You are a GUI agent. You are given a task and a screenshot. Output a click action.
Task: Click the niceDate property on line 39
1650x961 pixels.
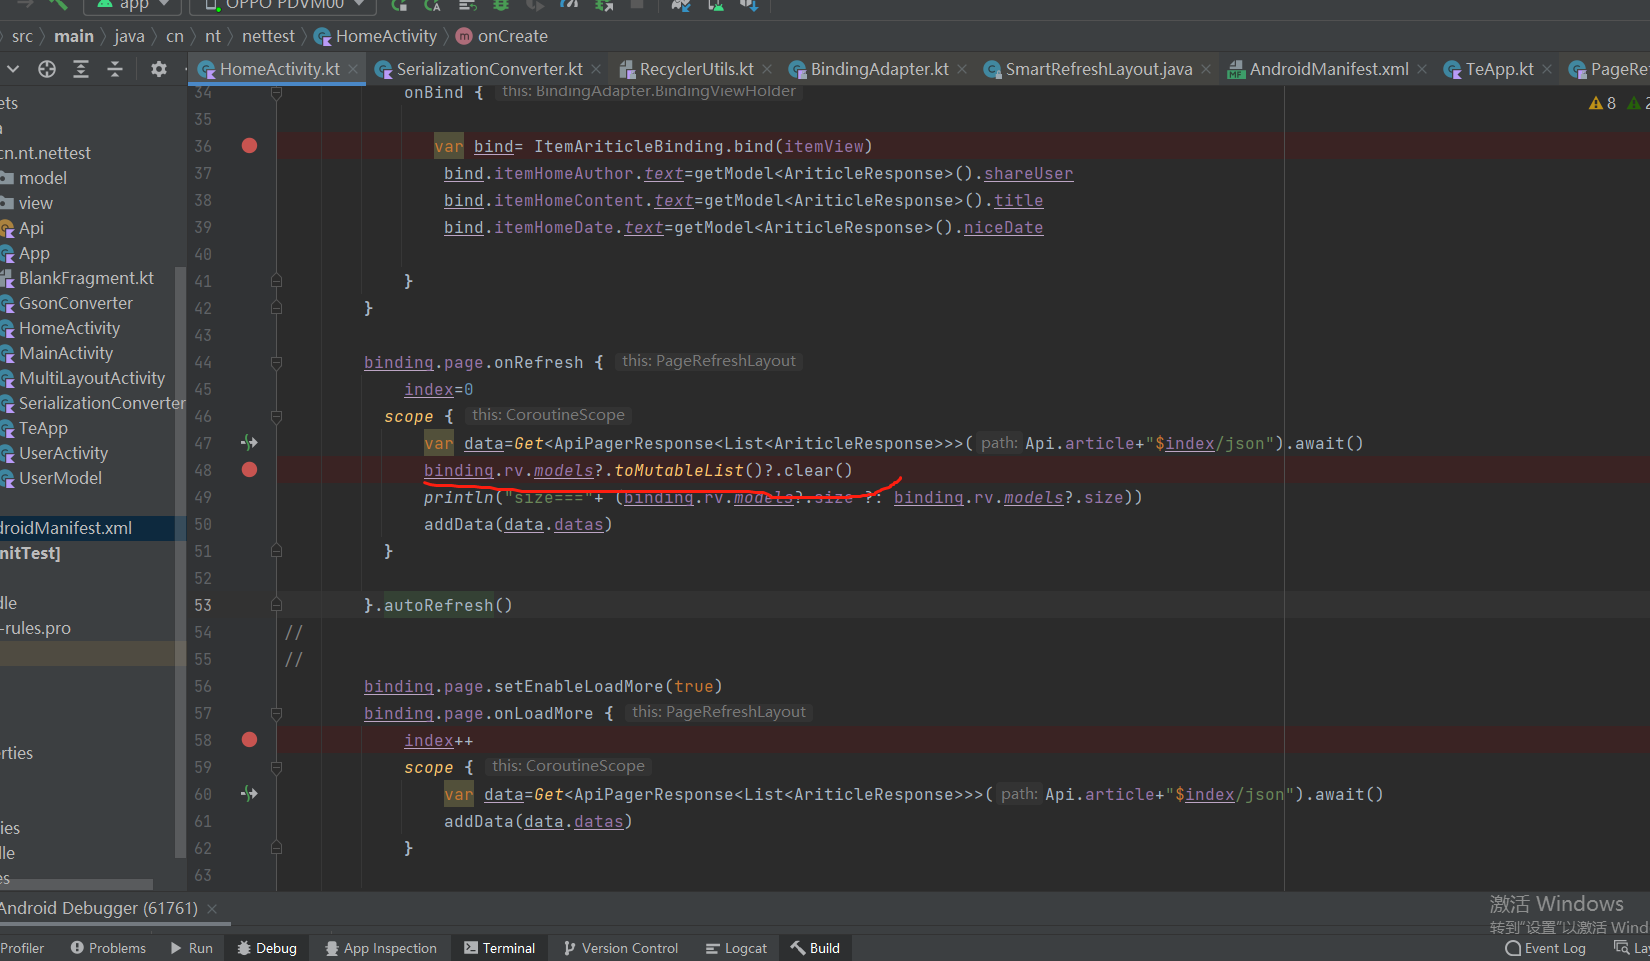1003,227
